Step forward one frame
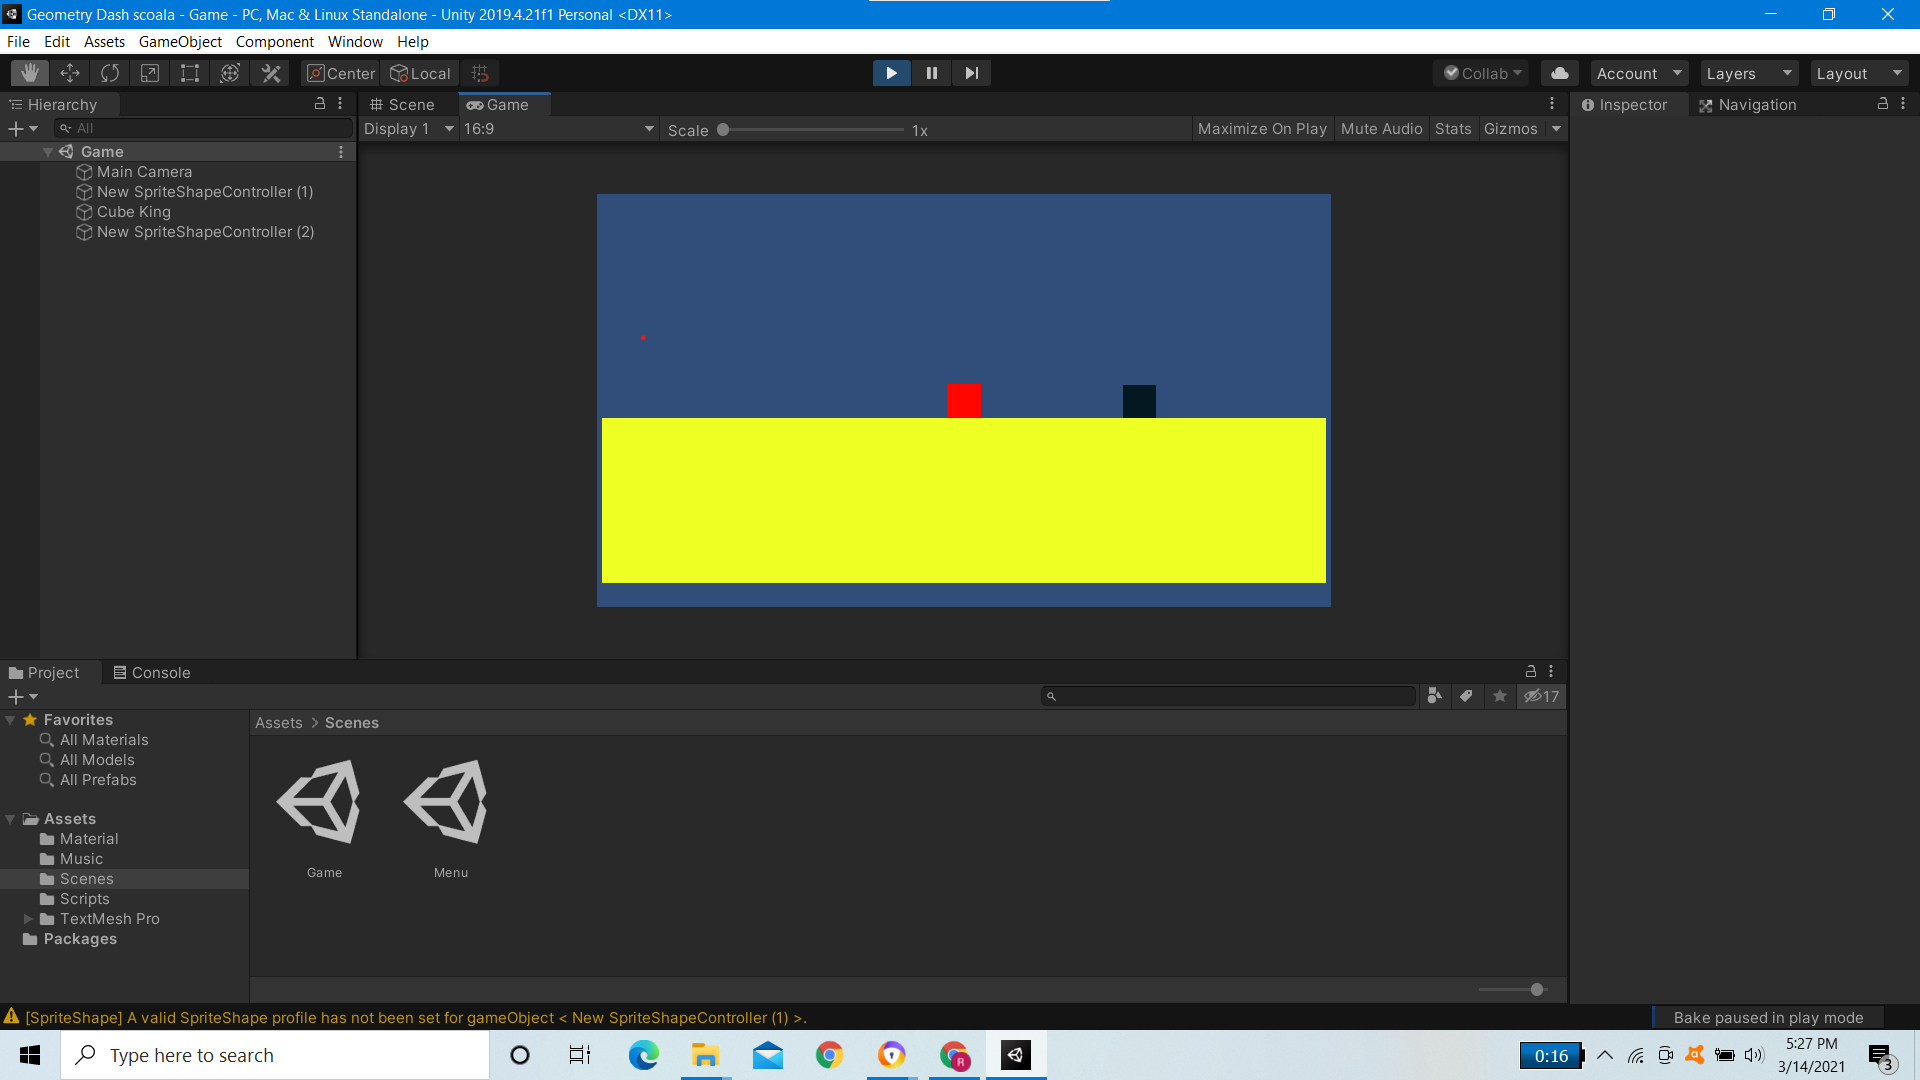1920x1080 pixels. point(971,73)
